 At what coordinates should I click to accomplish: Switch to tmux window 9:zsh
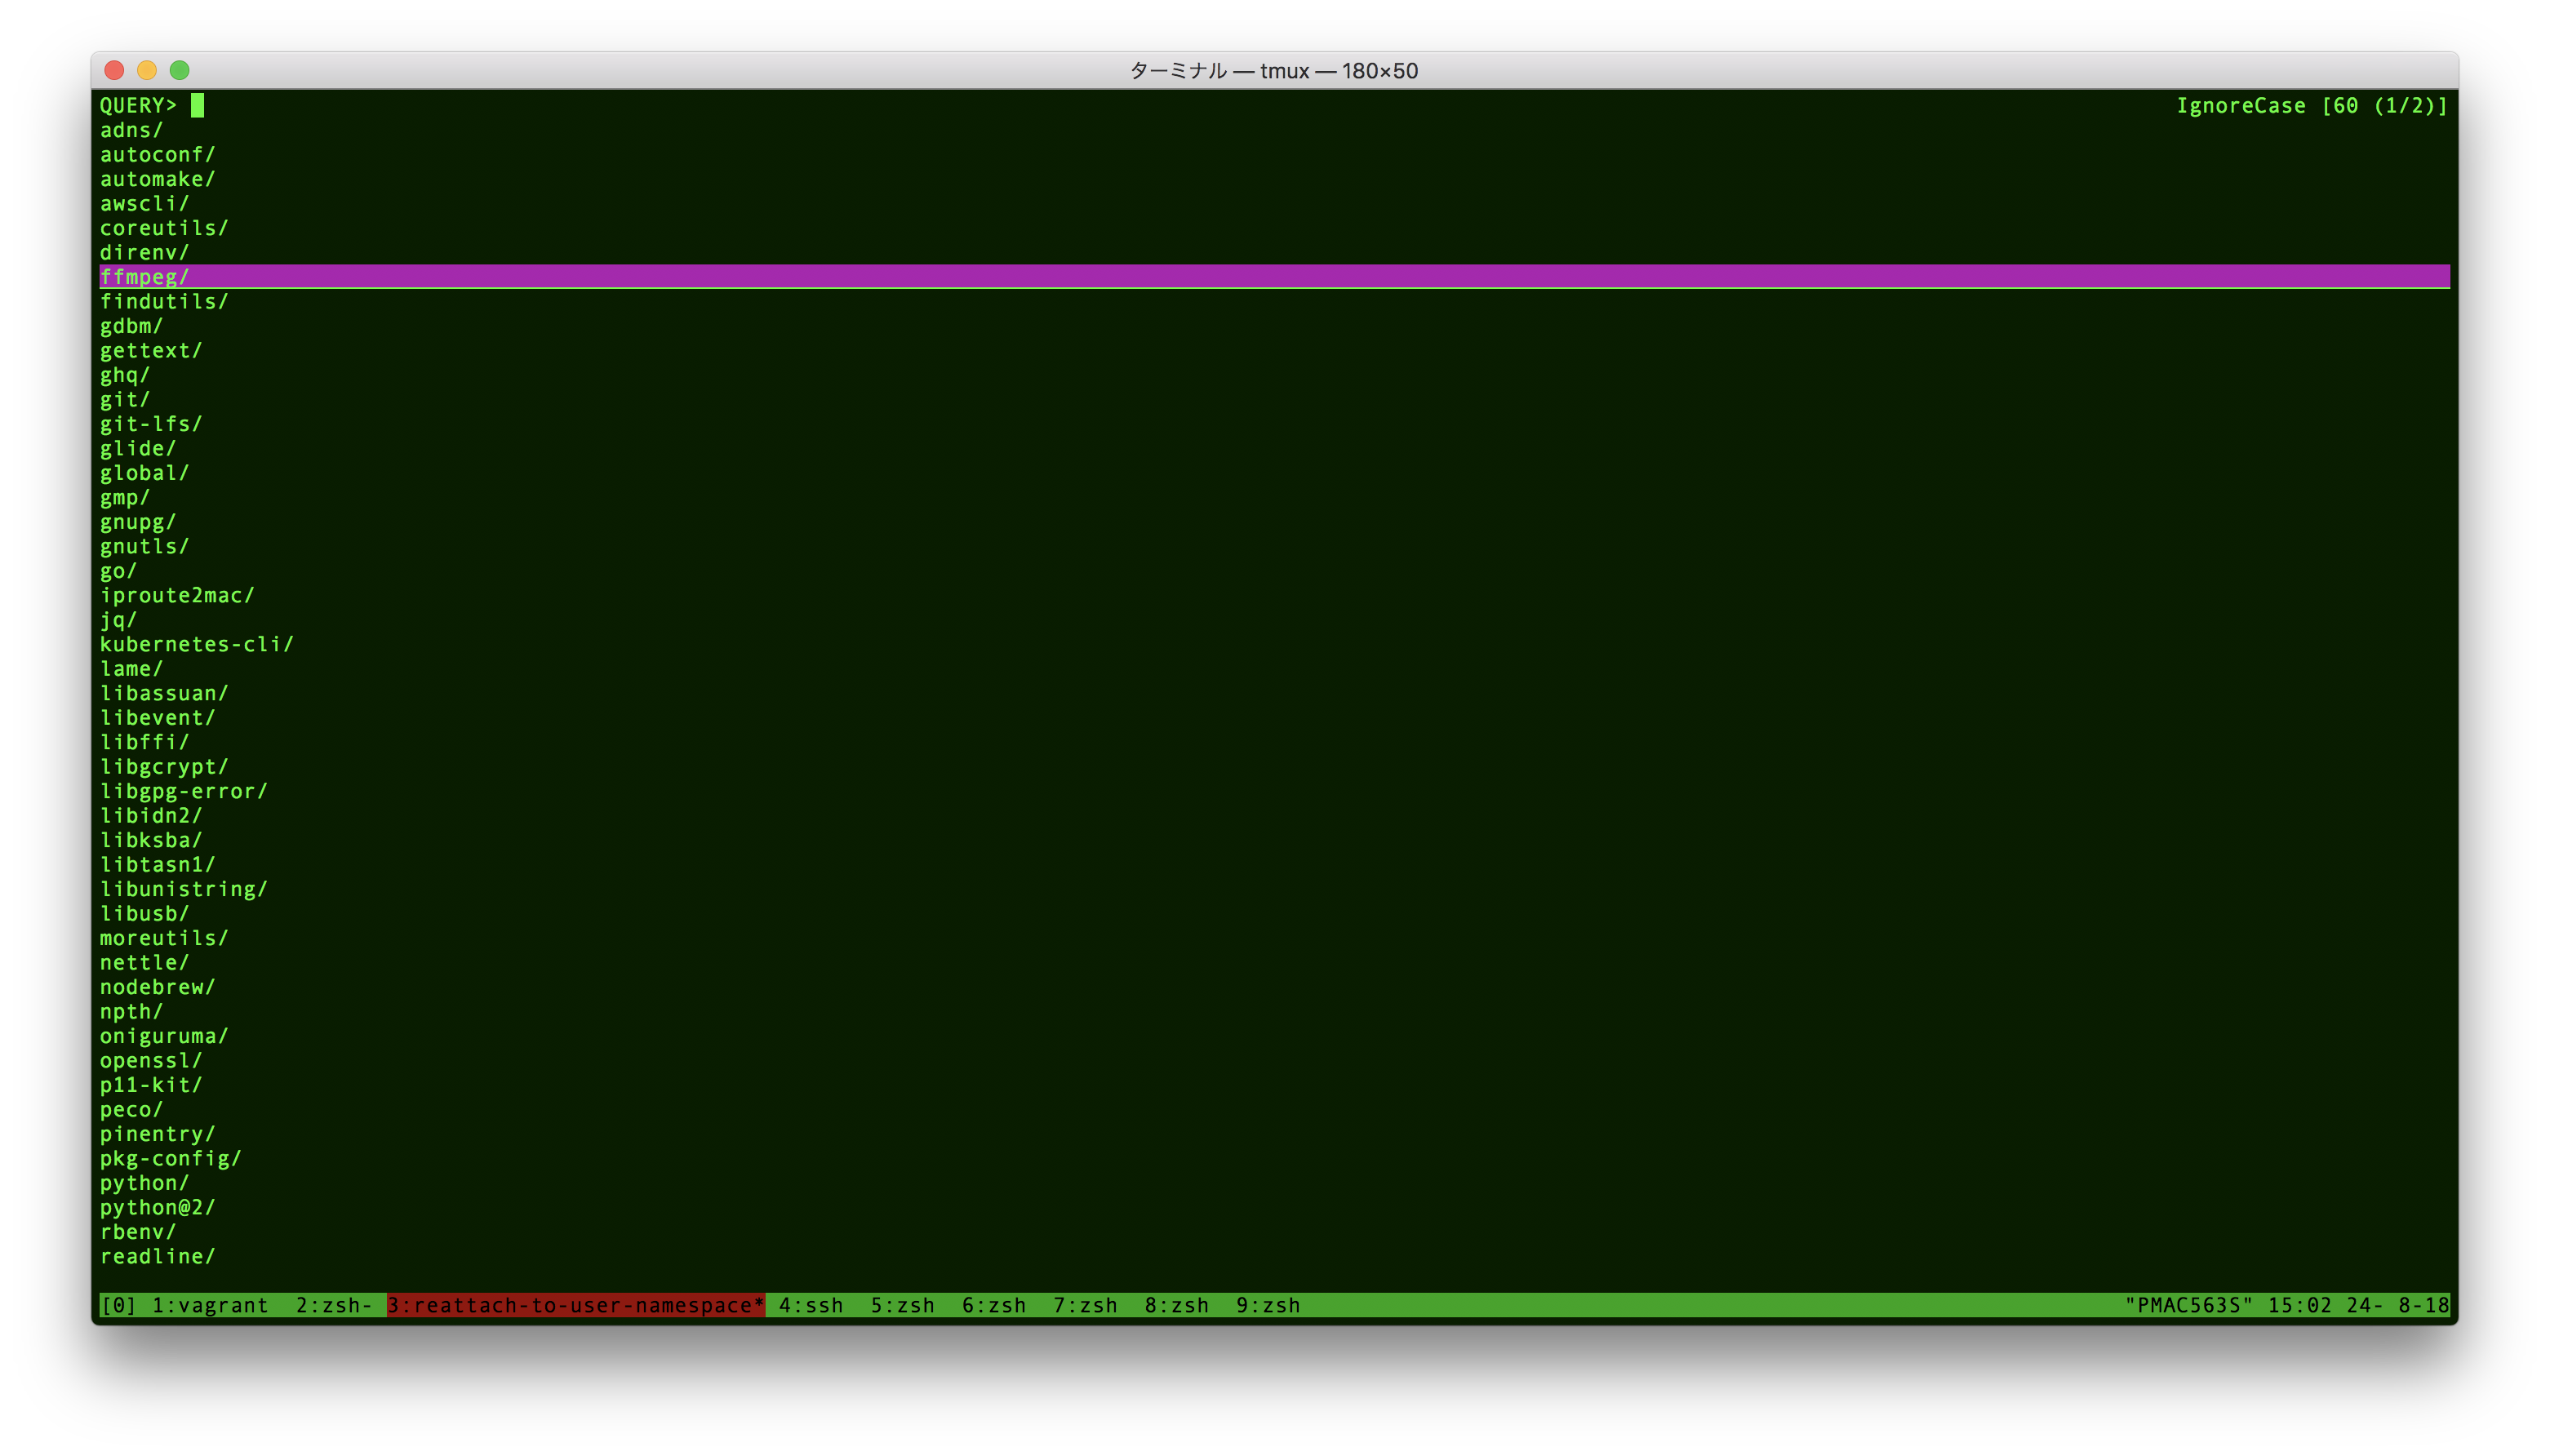[1268, 1305]
